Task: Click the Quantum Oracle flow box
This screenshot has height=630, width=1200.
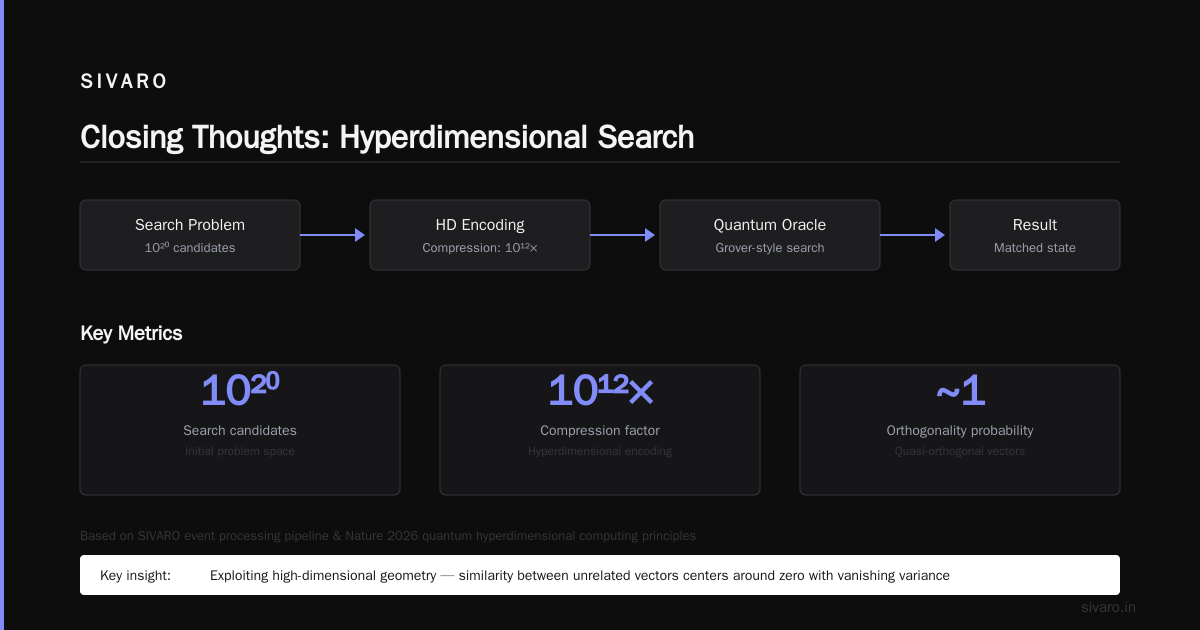Action: coord(770,235)
